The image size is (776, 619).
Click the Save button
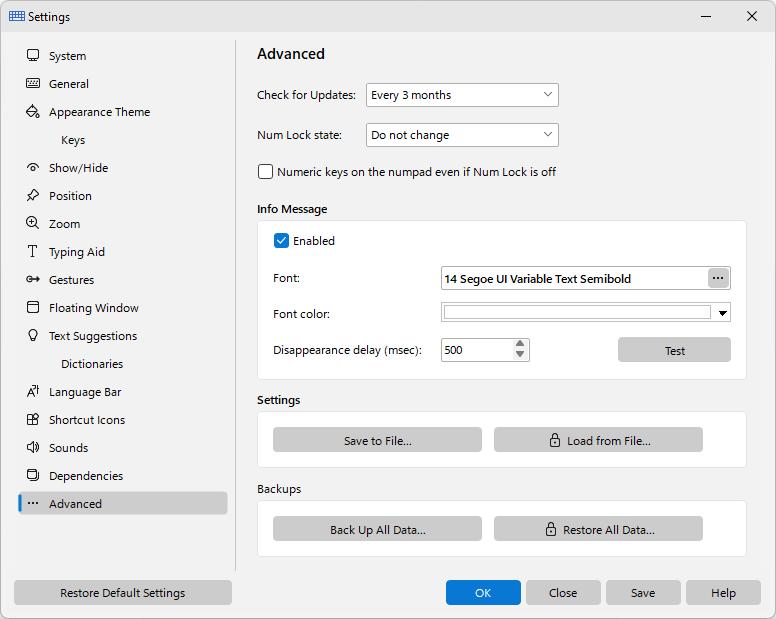pyautogui.click(x=643, y=592)
